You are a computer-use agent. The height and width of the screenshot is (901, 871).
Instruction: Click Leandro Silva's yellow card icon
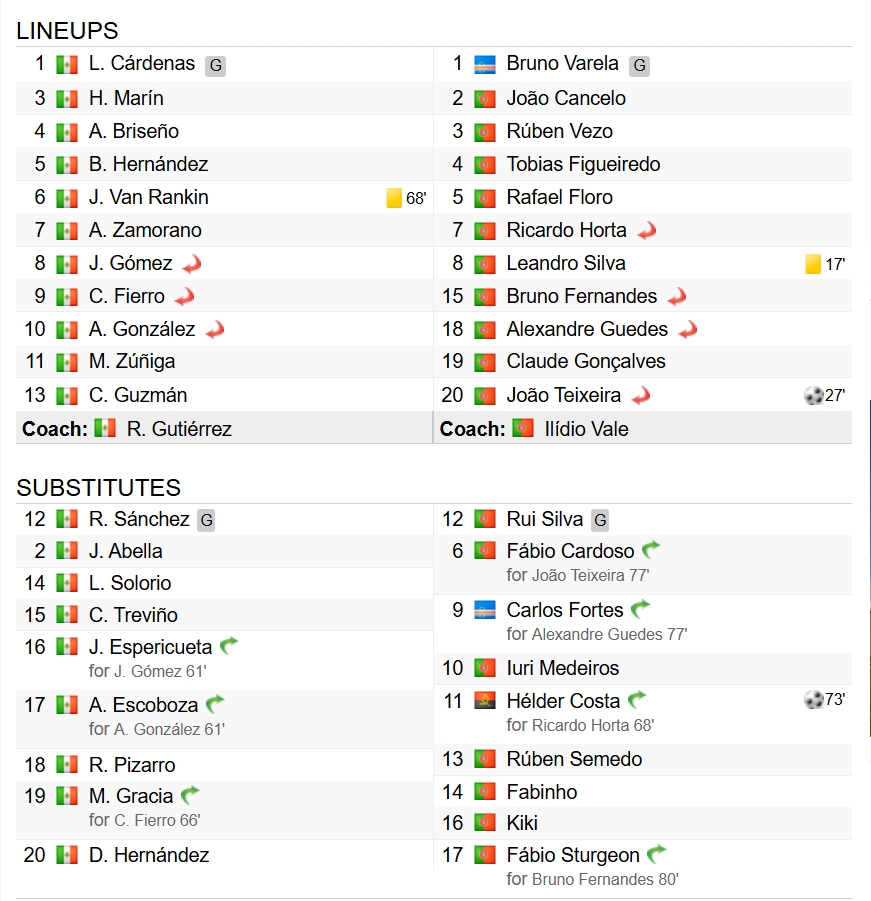click(x=813, y=264)
